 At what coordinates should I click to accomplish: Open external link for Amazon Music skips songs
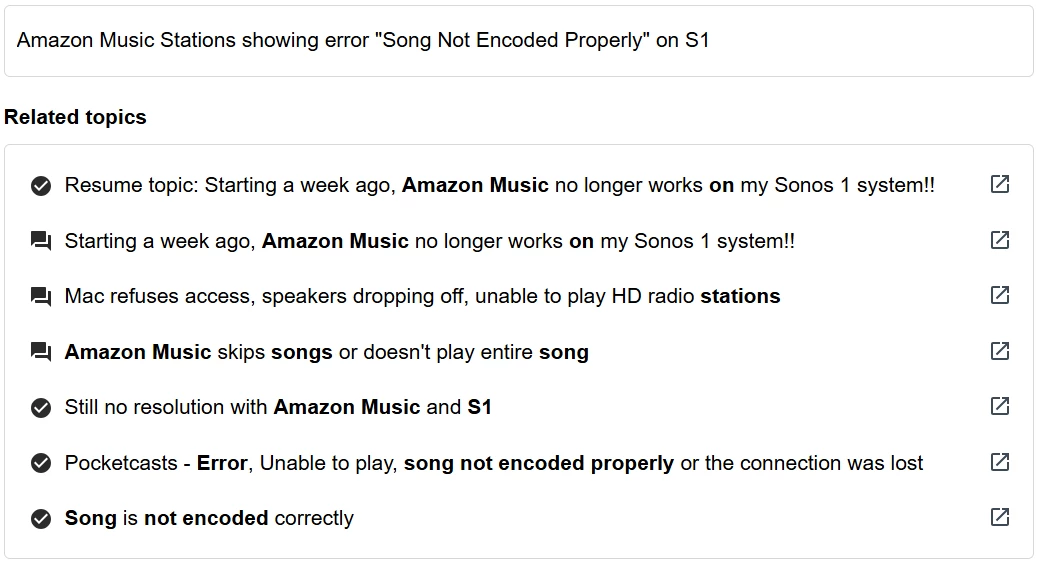click(x=999, y=351)
